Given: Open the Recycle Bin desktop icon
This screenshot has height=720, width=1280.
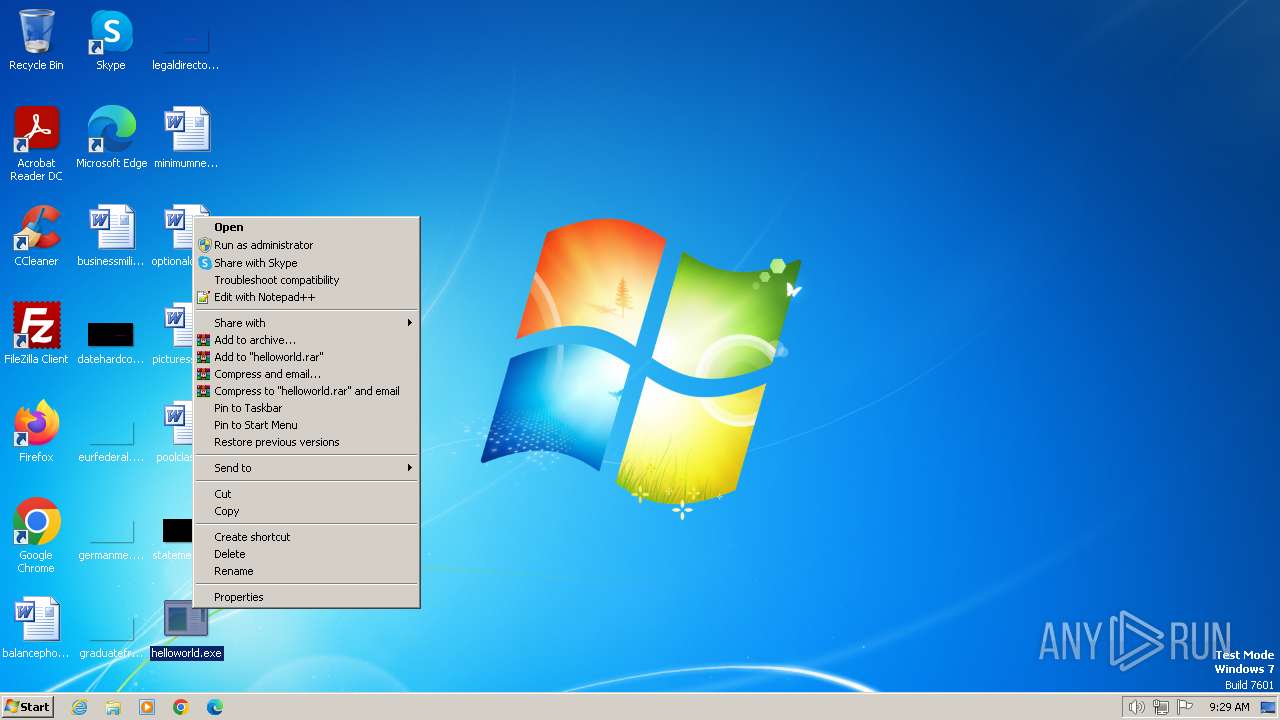Looking at the screenshot, I should coord(36,41).
